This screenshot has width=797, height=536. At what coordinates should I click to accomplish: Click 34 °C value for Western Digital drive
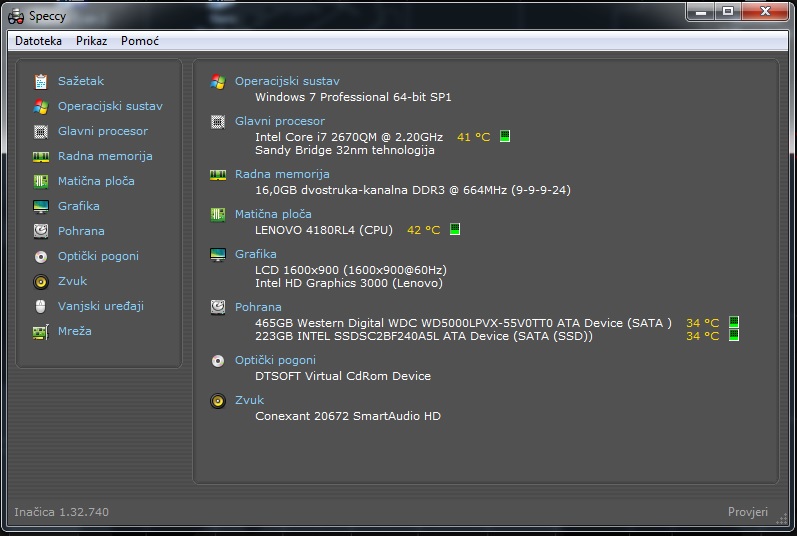coord(702,323)
